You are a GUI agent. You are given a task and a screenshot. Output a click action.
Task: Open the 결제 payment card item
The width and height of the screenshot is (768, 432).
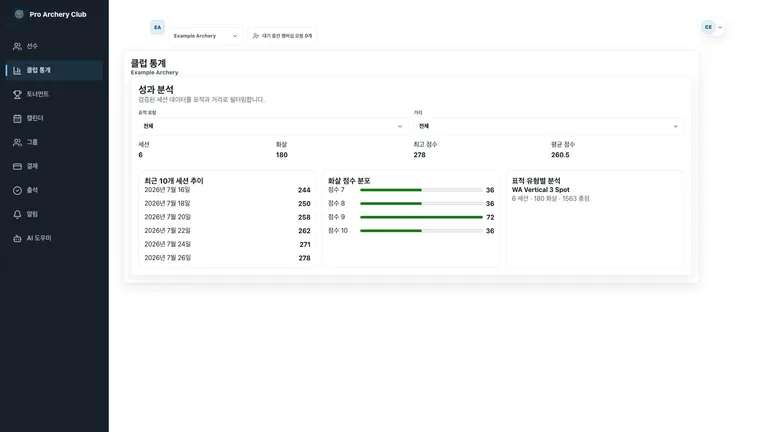pyautogui.click(x=54, y=166)
